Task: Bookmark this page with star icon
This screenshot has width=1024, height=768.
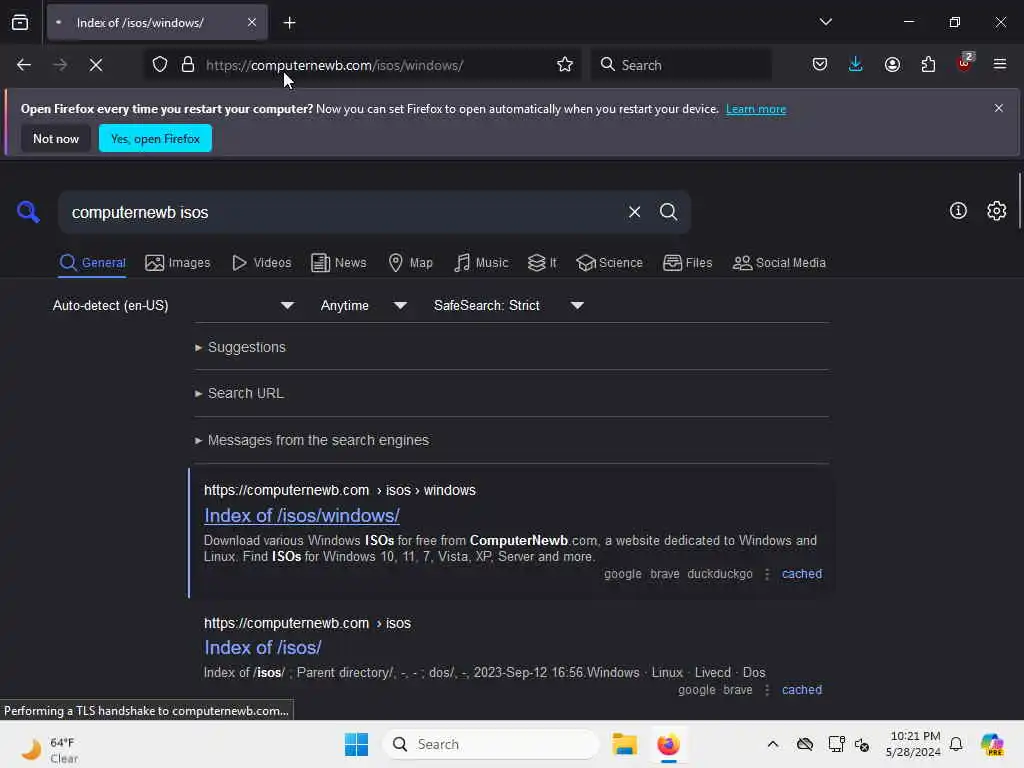Action: (x=565, y=65)
